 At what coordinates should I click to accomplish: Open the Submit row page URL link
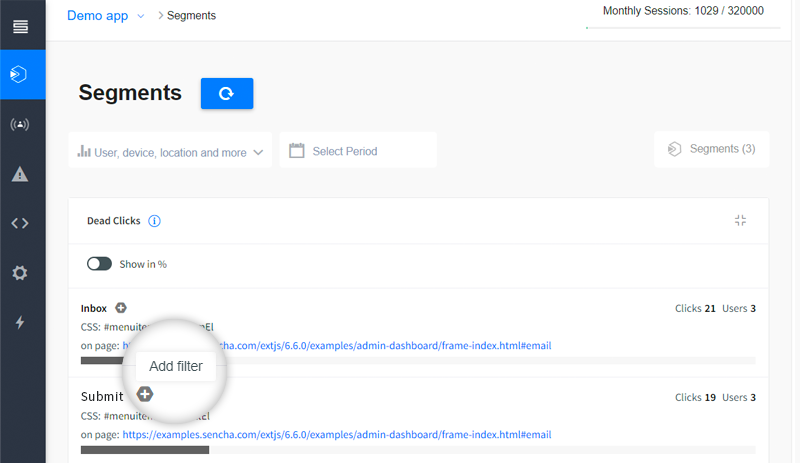(337, 434)
